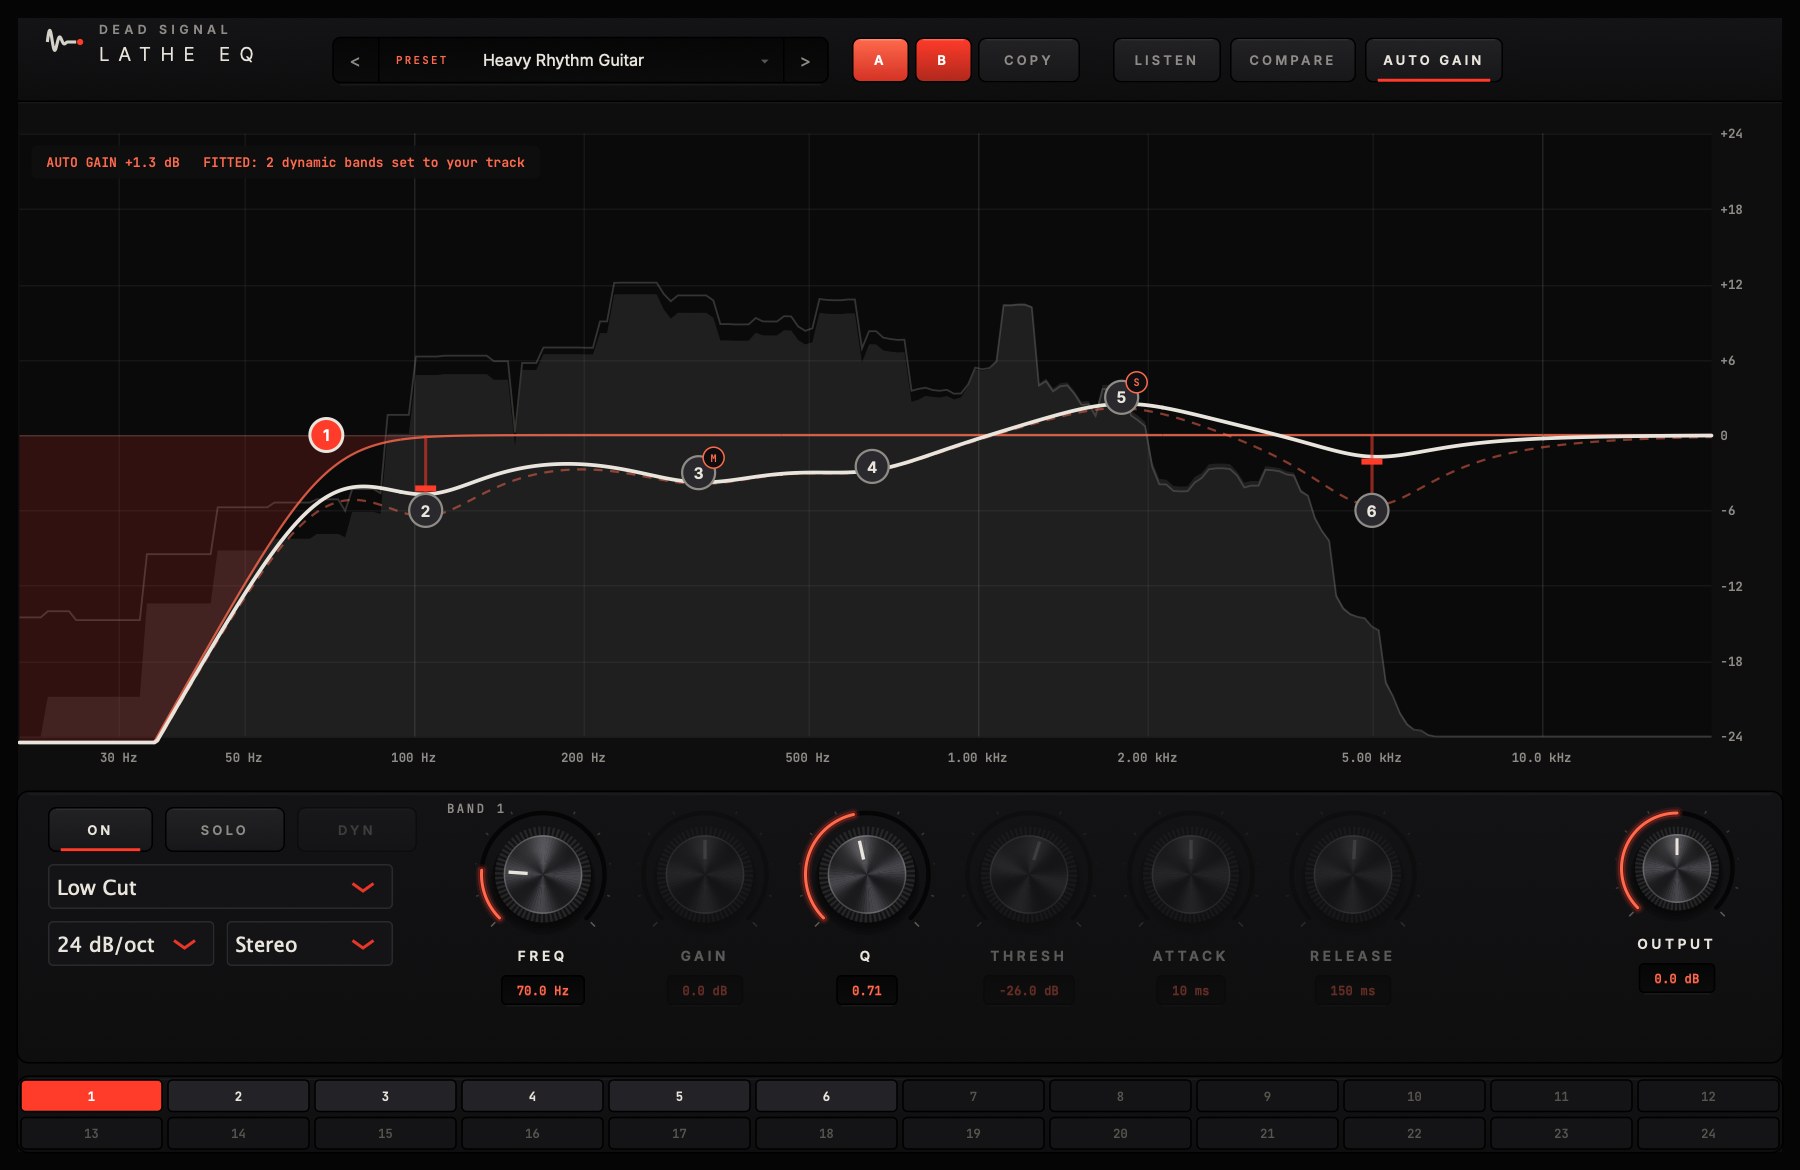Screen dimensions: 1800x1170
Task: Select band slot 7 tab
Action: tap(973, 1096)
